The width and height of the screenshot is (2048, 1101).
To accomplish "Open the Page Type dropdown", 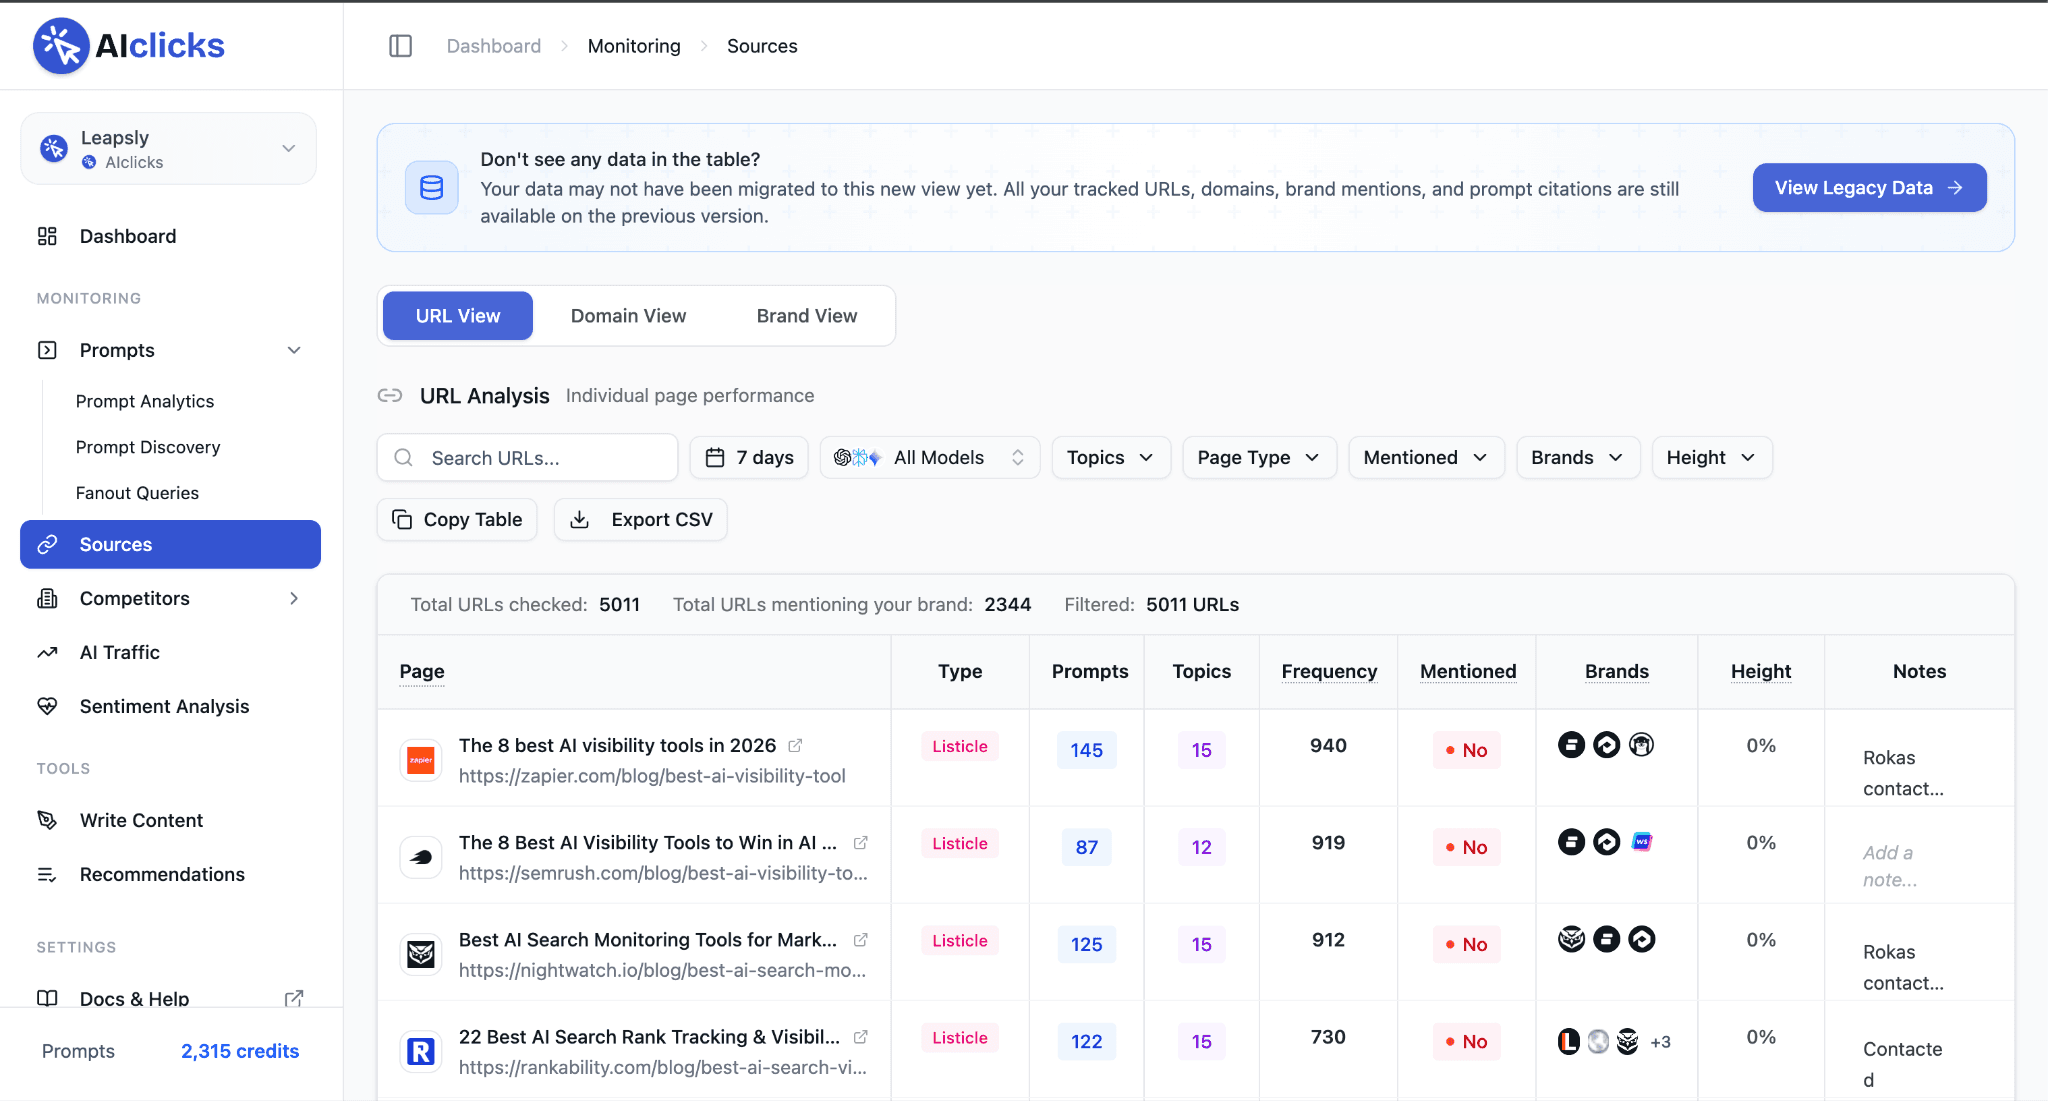I will [1259, 457].
